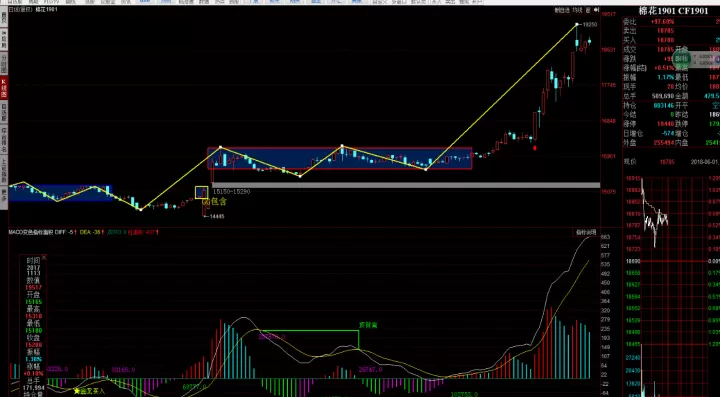The image size is (720, 397).
Task: Open the 首页 sidebar tab
Action: click(x=4, y=19)
